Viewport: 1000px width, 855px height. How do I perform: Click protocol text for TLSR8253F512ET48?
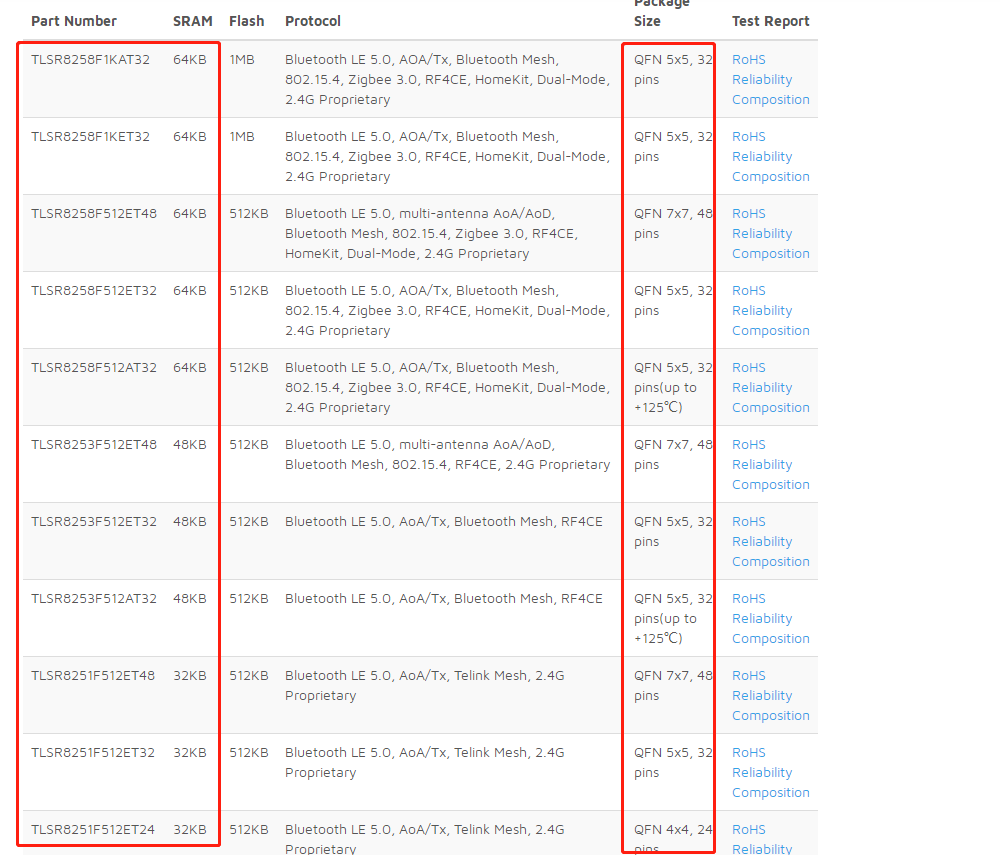click(448, 455)
